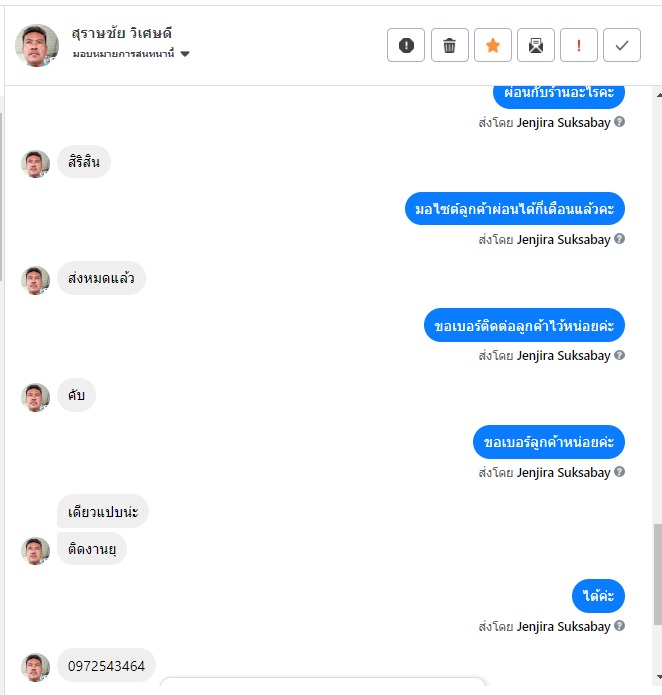Viewport: 662px width, 695px height.
Task: Flag the conversation with the red exclamation icon
Action: point(579,45)
